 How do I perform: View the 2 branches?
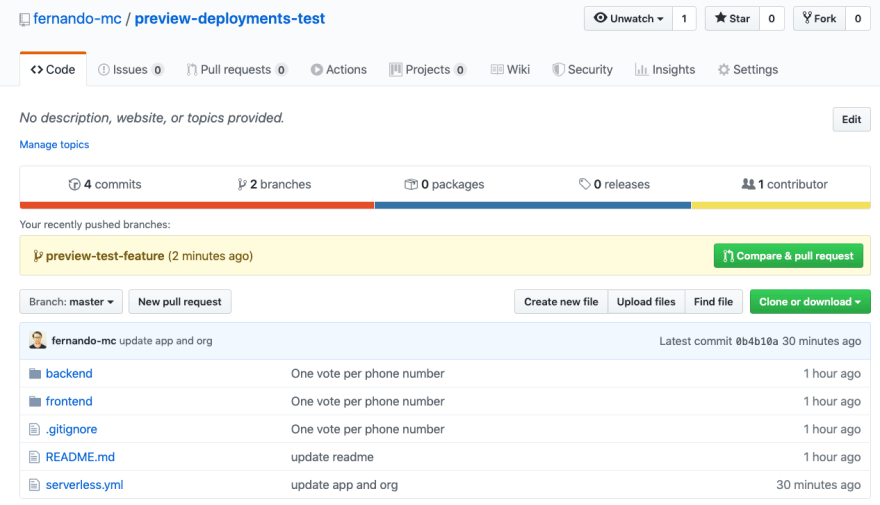click(x=274, y=184)
